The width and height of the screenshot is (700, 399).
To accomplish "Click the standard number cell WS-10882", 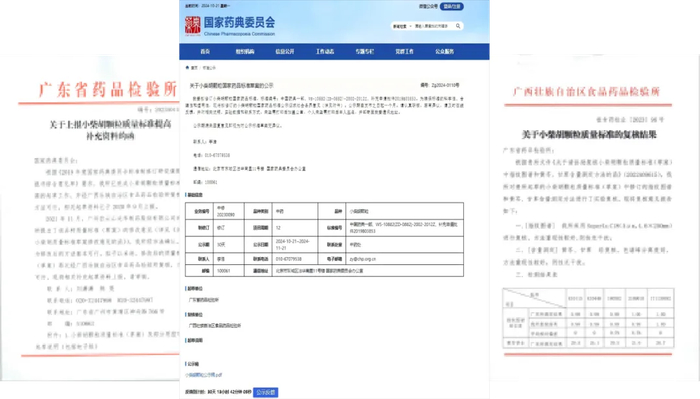I will coord(404,228).
